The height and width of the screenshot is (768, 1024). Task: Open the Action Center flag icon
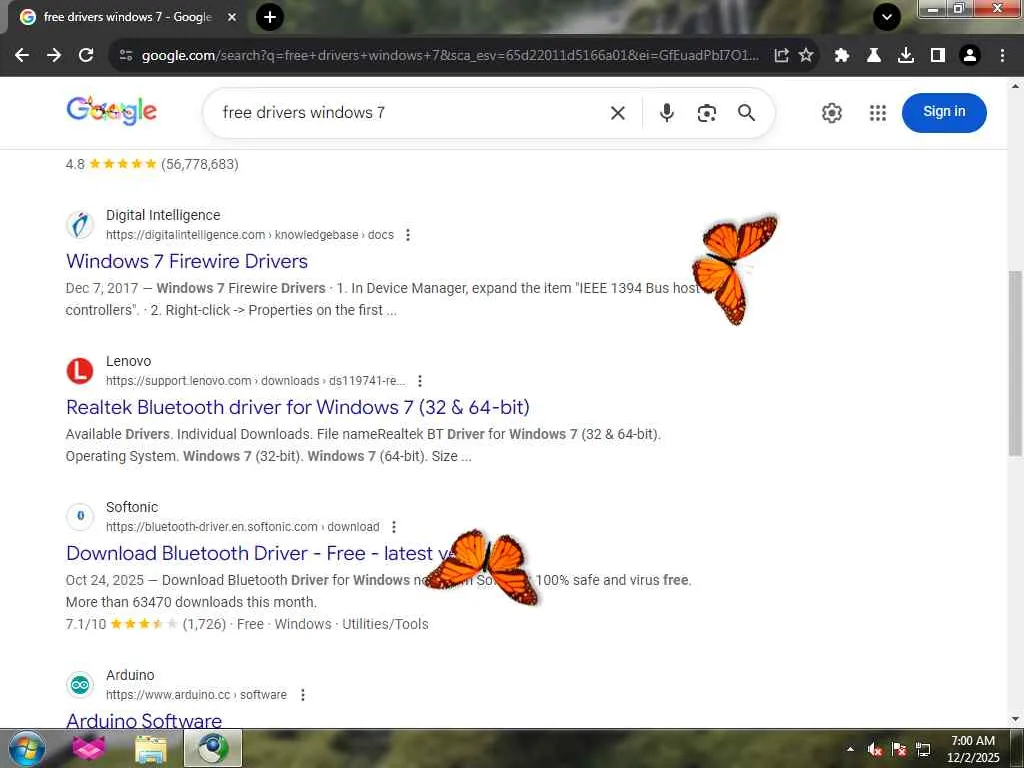[x=899, y=750]
